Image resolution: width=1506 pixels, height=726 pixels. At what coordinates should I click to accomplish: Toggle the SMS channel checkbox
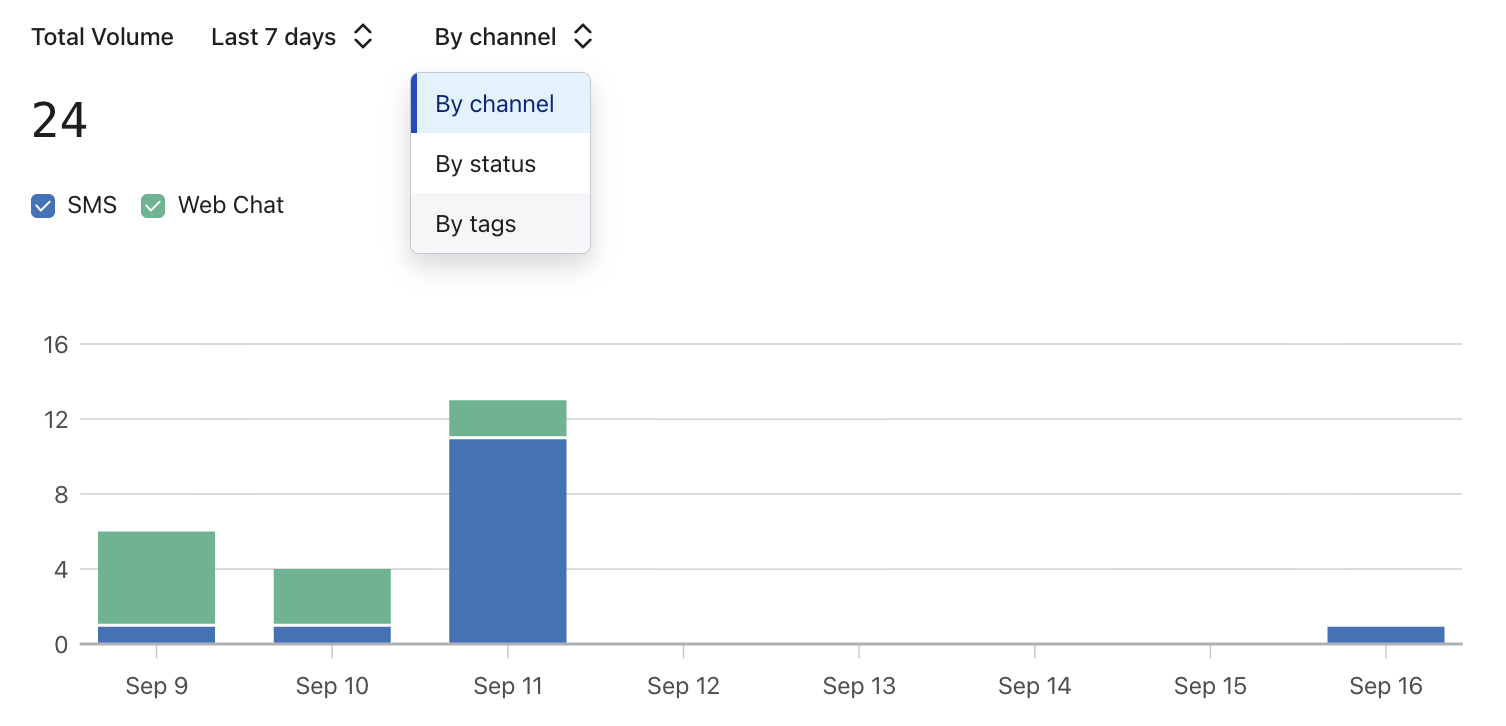pyautogui.click(x=43, y=206)
